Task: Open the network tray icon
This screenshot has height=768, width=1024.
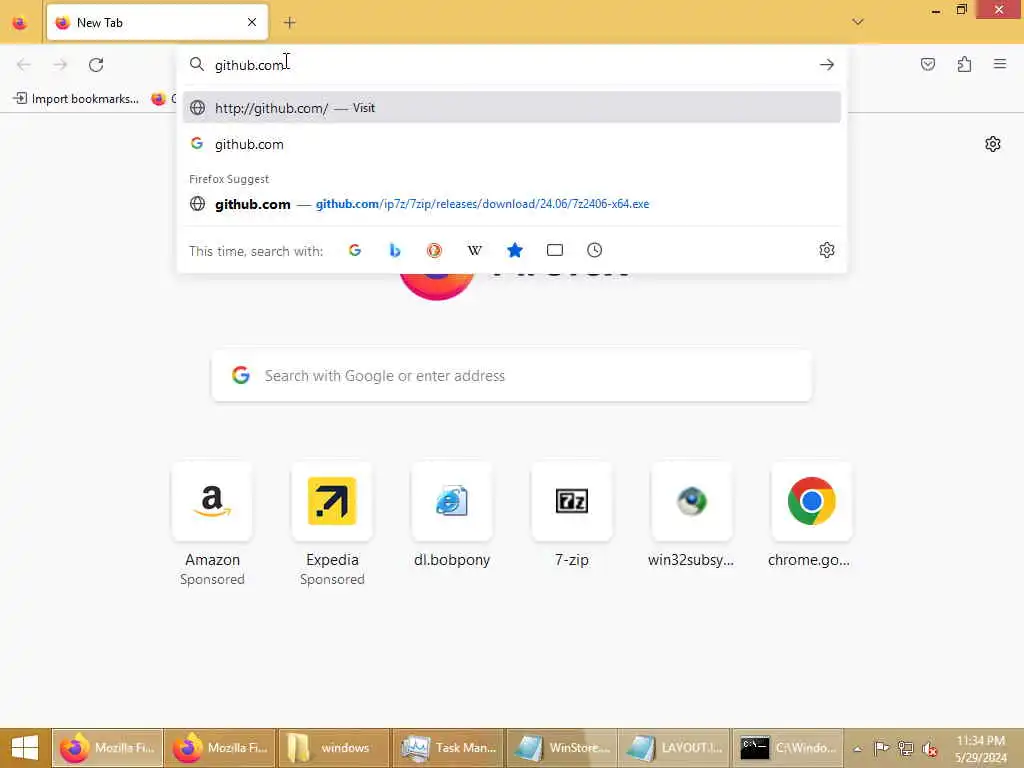Action: click(905, 748)
